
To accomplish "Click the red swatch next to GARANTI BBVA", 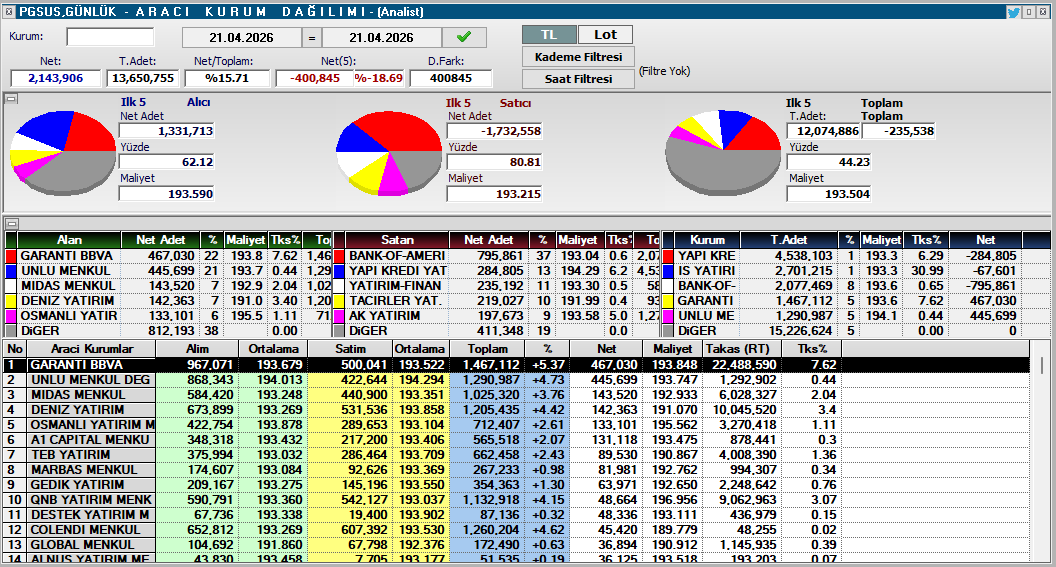I will tap(11, 256).
